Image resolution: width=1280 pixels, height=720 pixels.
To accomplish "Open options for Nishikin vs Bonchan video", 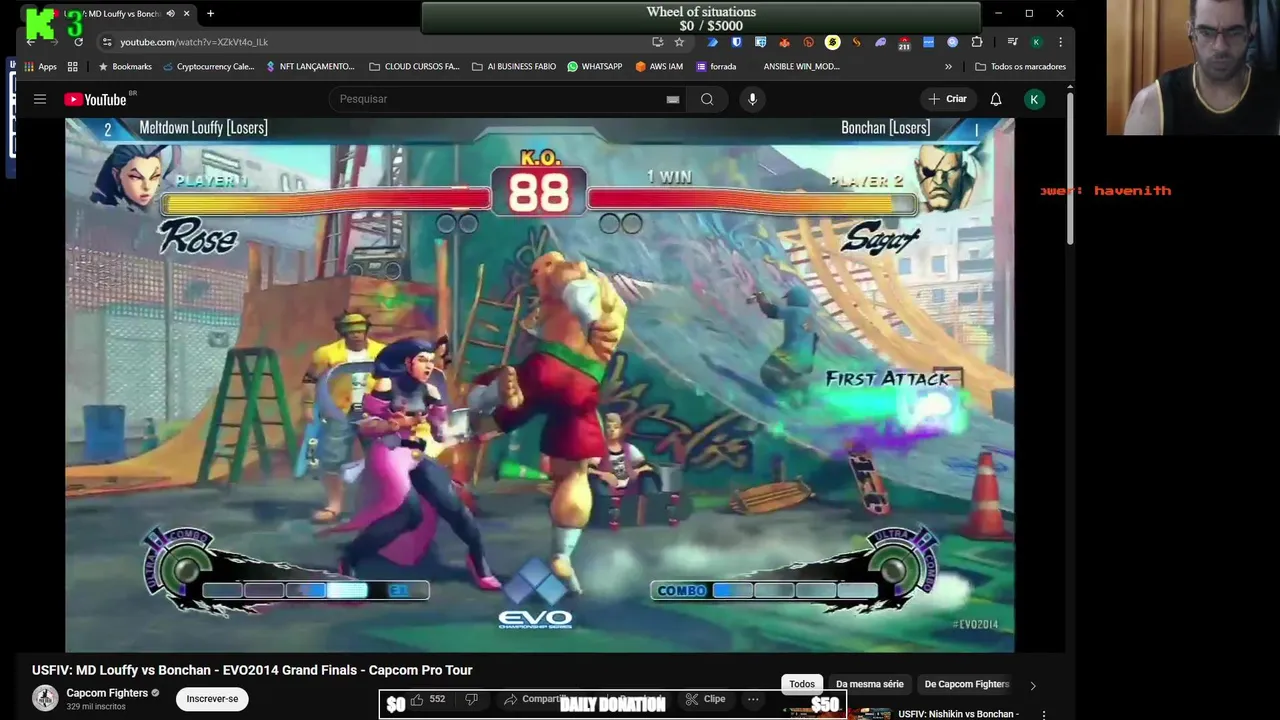I will tap(1044, 714).
